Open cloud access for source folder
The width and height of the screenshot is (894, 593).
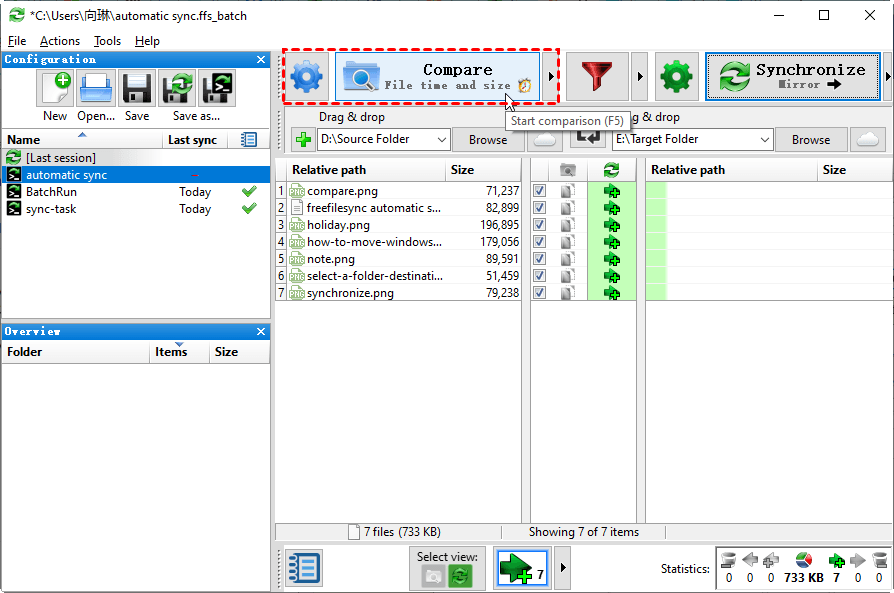(x=544, y=140)
